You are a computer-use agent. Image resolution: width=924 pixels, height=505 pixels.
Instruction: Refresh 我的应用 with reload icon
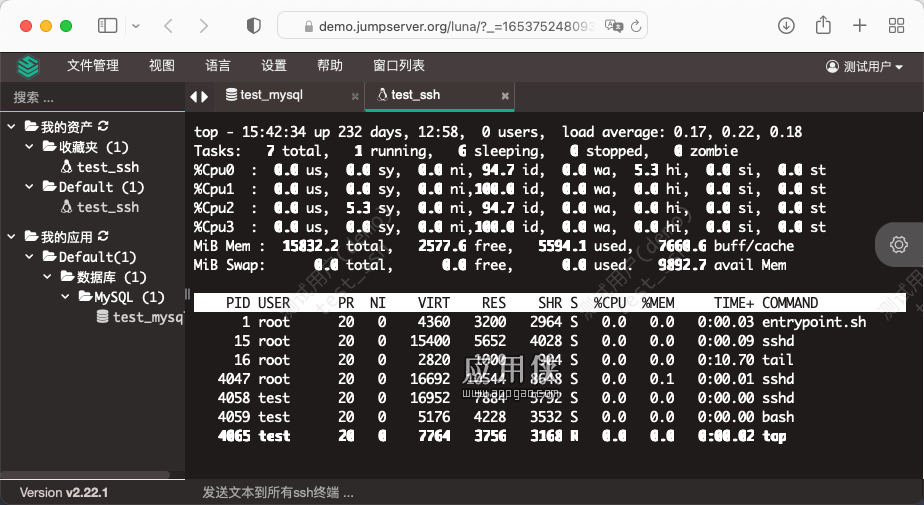click(103, 236)
